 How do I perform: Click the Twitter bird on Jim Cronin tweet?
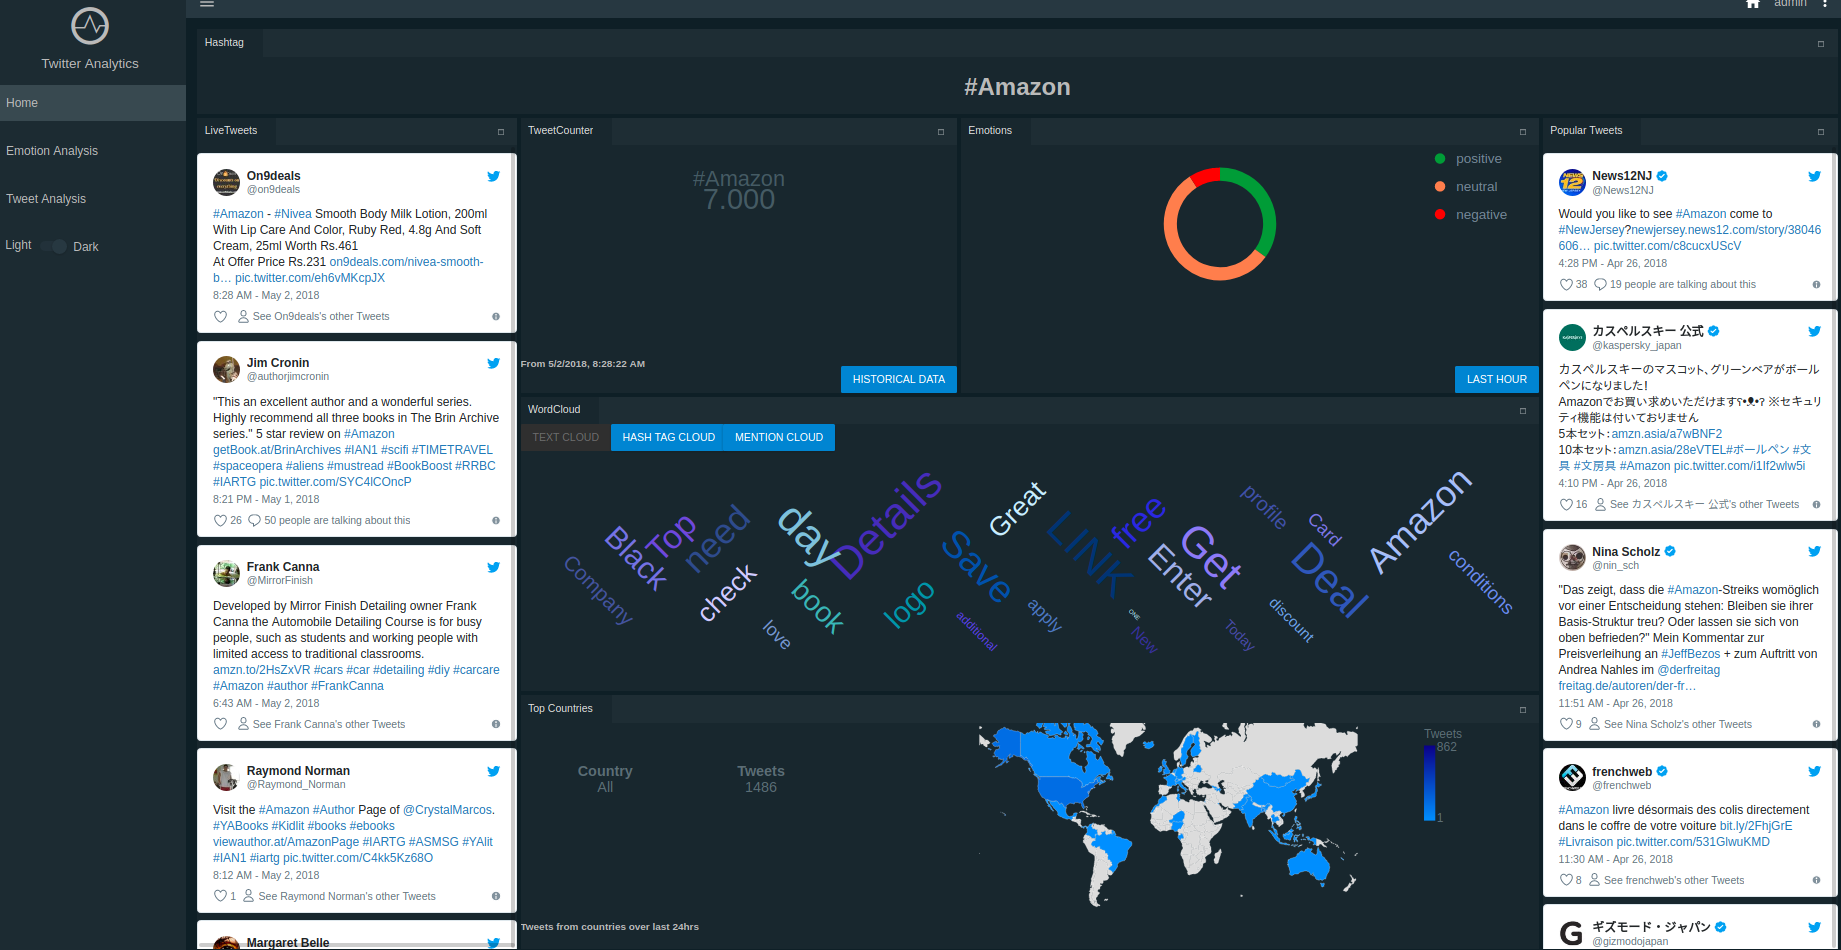point(493,363)
